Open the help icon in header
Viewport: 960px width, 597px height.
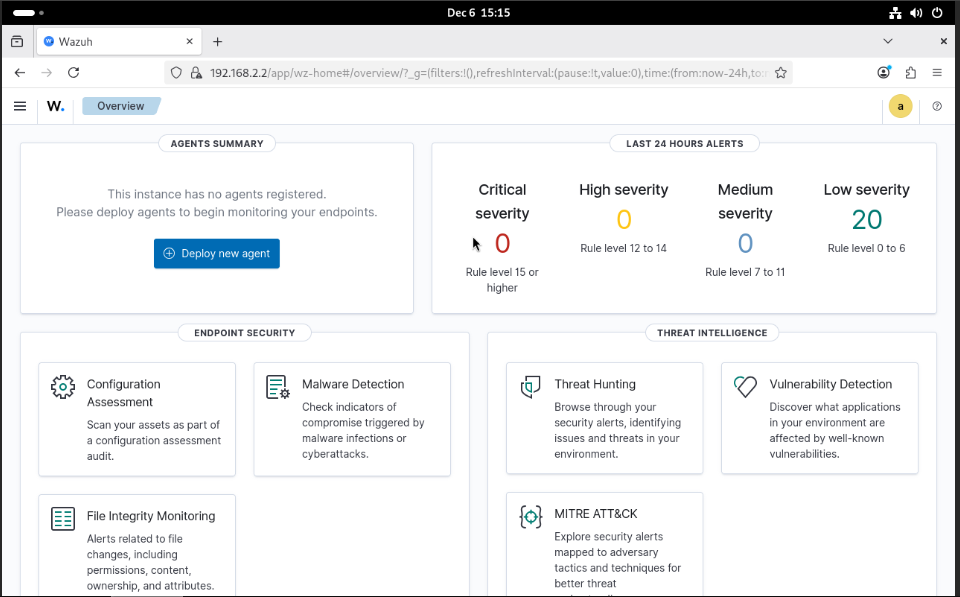[x=937, y=106]
